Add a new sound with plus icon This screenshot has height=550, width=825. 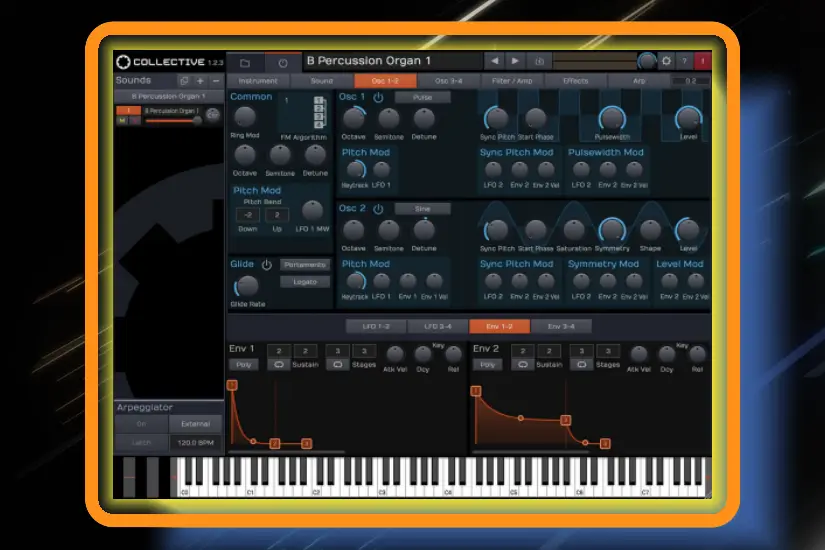point(200,80)
